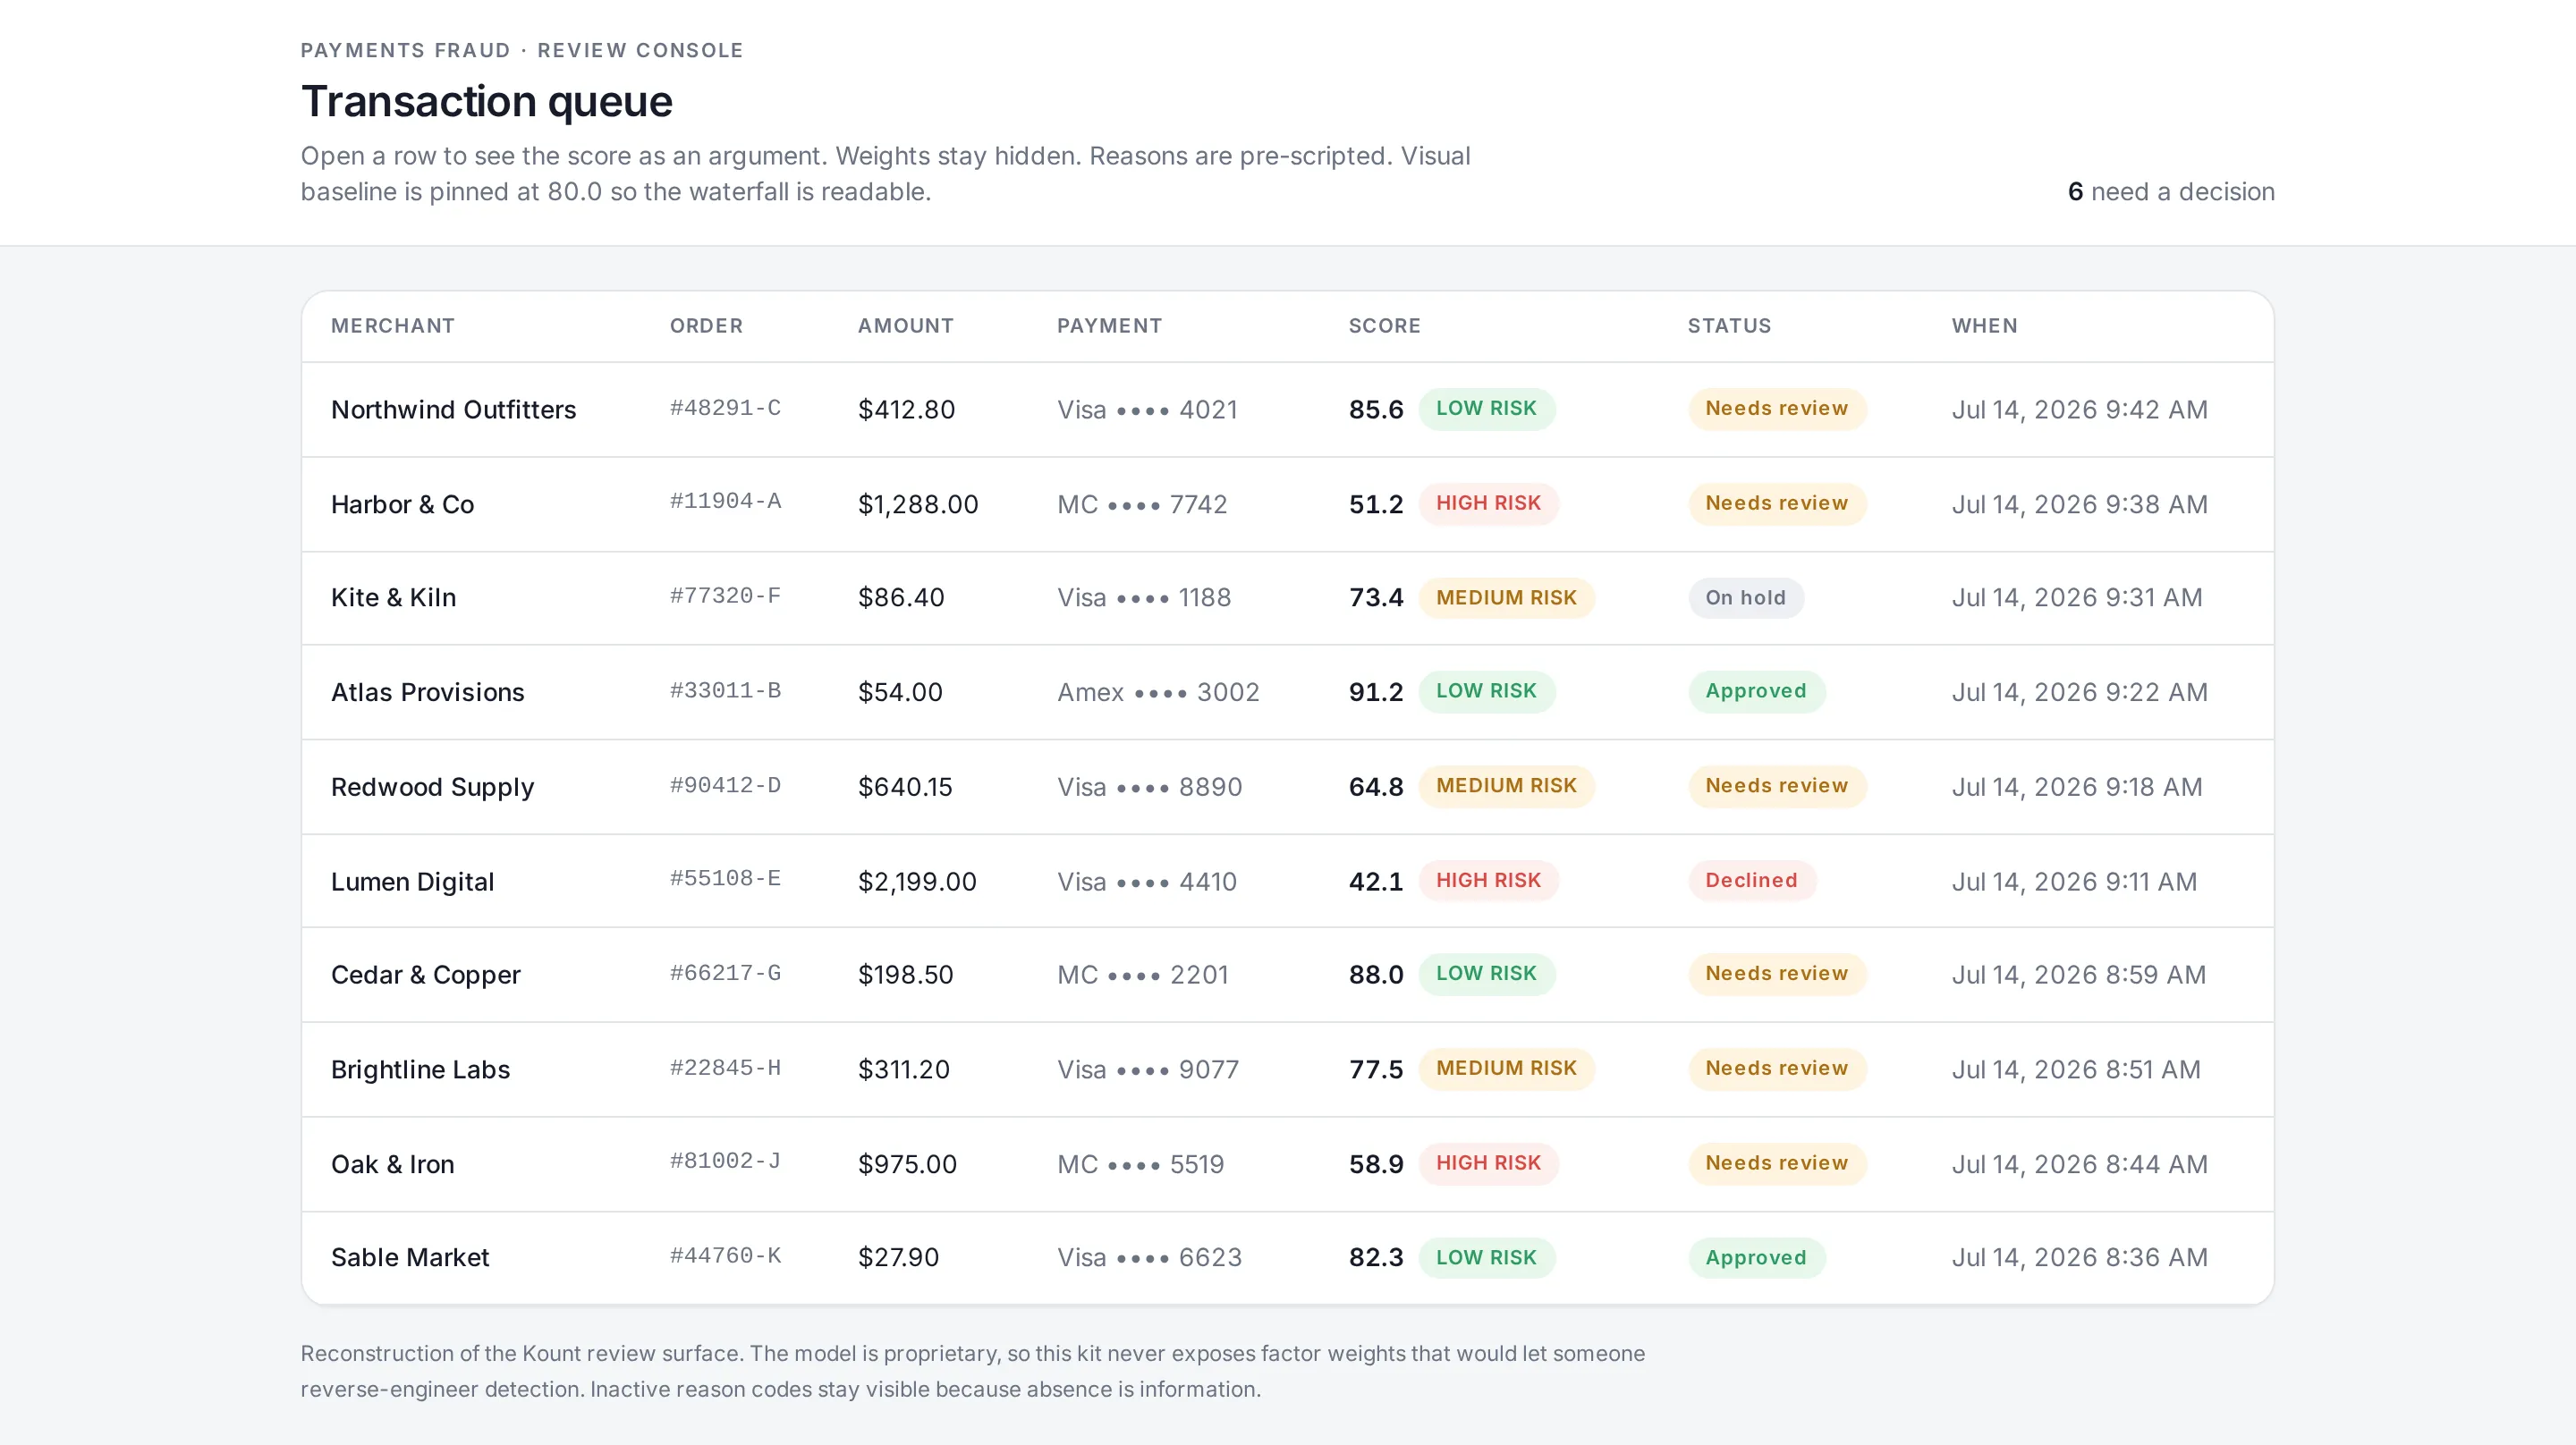This screenshot has height=1445, width=2576.
Task: Open the Northwind Outfitters transaction row
Action: (x=1287, y=409)
